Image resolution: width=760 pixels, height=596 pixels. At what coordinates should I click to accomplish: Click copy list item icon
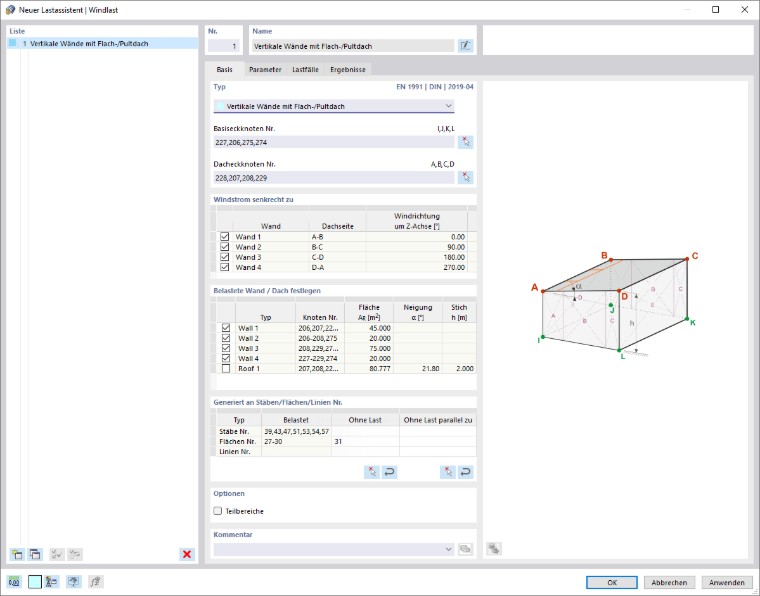coord(35,554)
